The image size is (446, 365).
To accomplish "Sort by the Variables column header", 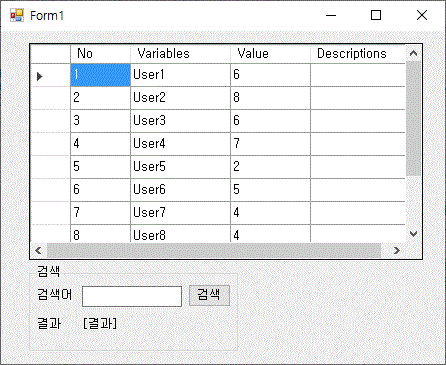I will [x=180, y=54].
